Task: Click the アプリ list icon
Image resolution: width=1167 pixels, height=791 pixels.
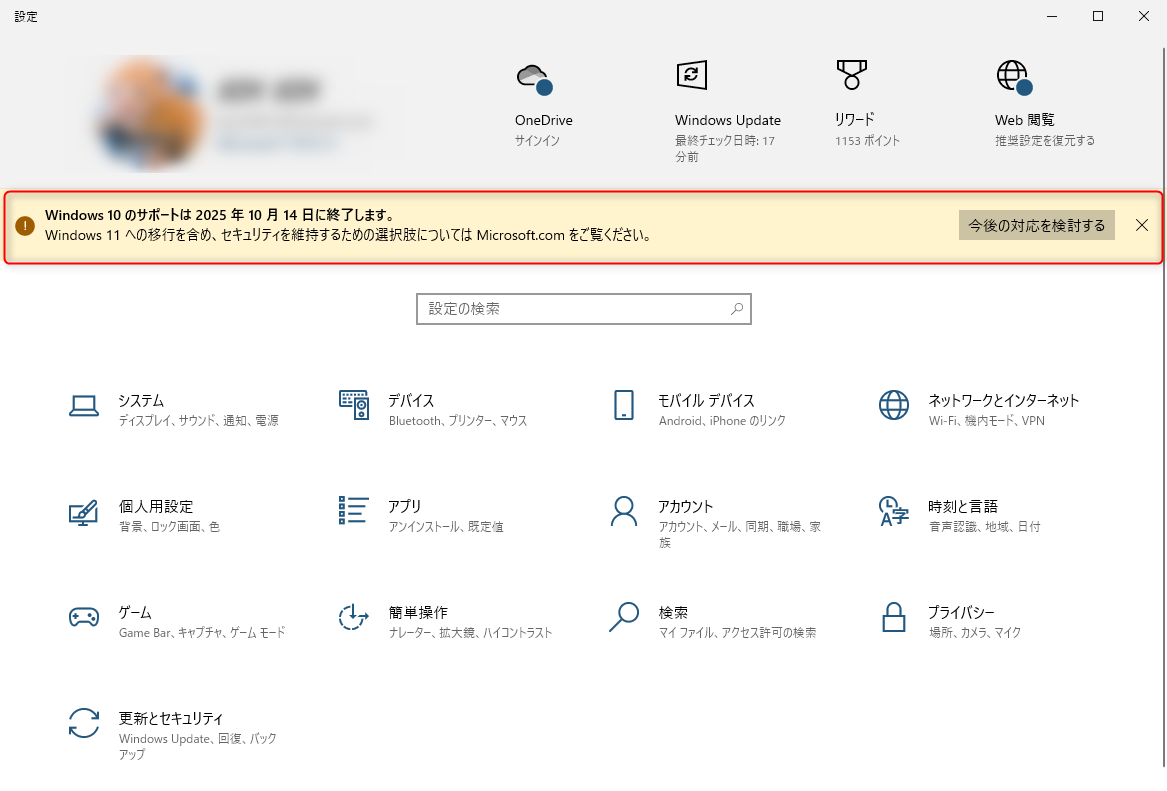Action: (x=354, y=511)
